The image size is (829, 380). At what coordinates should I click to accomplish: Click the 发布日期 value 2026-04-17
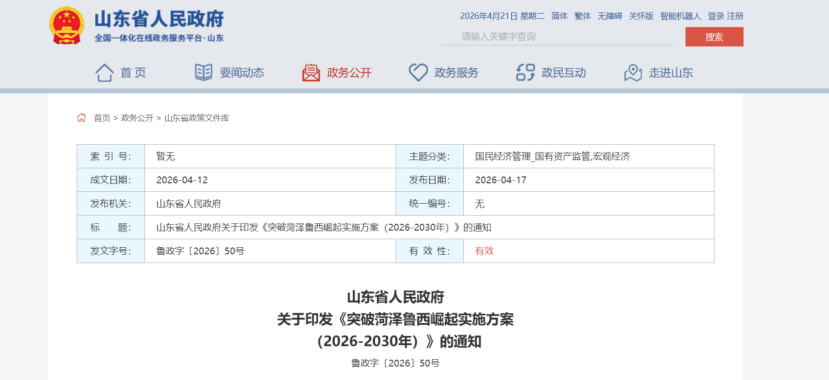click(x=501, y=180)
